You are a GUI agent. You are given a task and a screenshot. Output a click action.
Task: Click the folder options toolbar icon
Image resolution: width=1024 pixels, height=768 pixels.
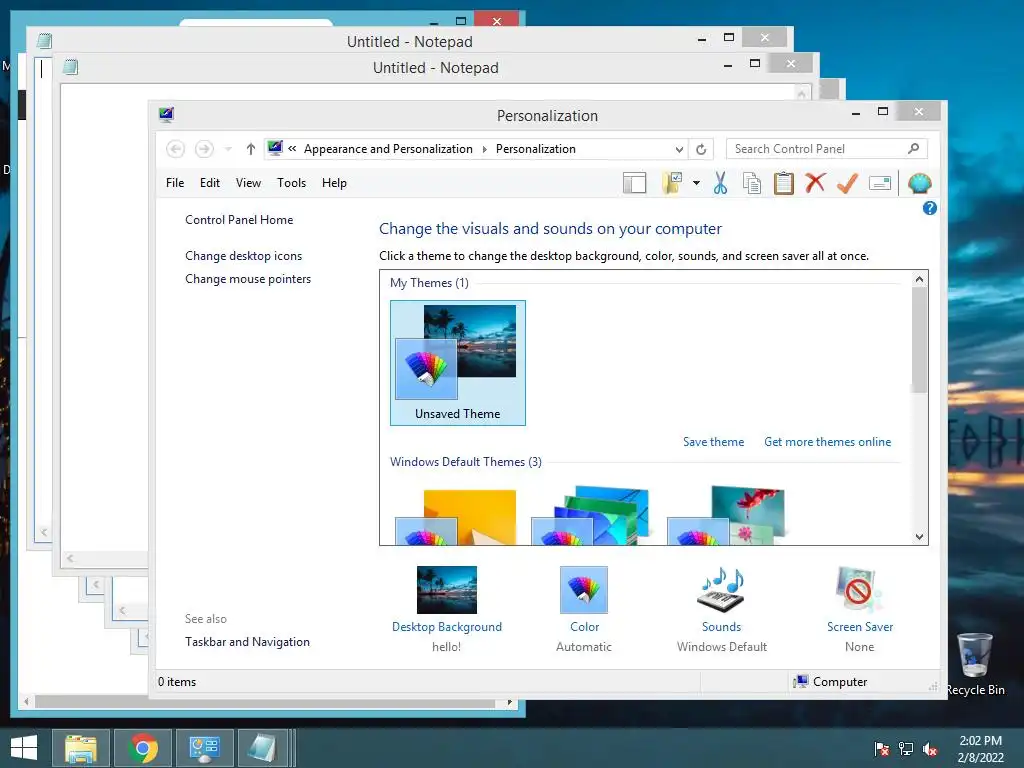[x=672, y=184]
